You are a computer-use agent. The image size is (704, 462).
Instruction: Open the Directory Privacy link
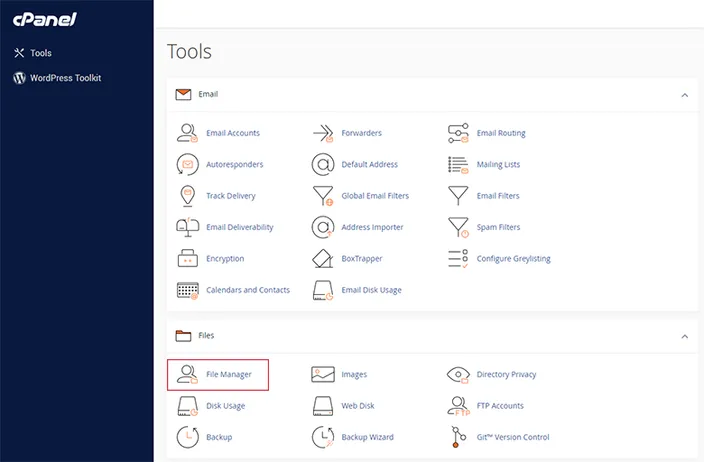tap(506, 374)
